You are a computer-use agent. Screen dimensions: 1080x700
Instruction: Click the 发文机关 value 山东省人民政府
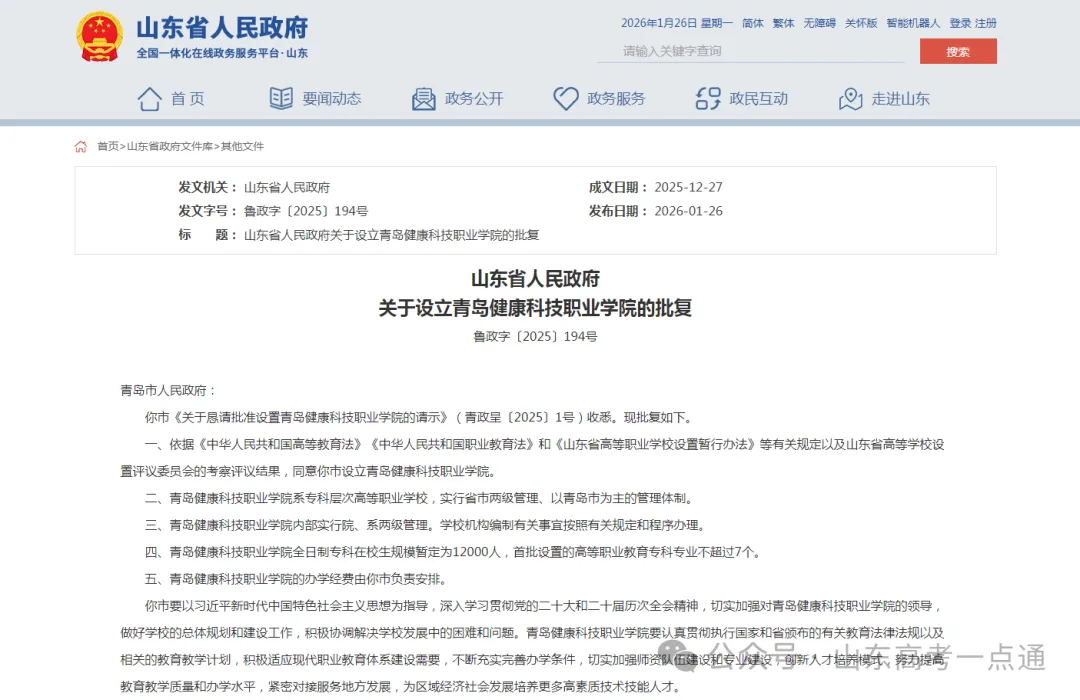pos(287,187)
